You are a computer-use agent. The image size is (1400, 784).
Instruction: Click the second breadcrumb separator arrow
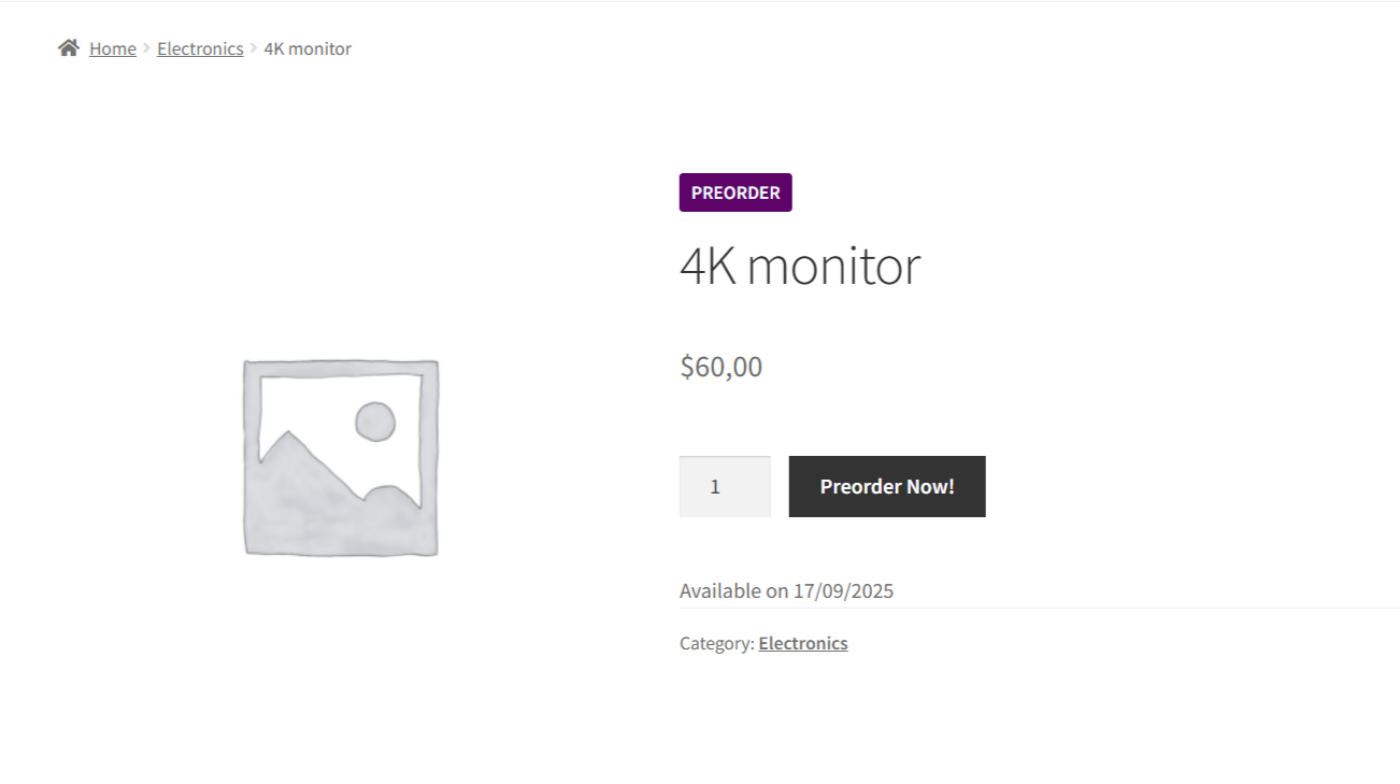click(x=252, y=47)
